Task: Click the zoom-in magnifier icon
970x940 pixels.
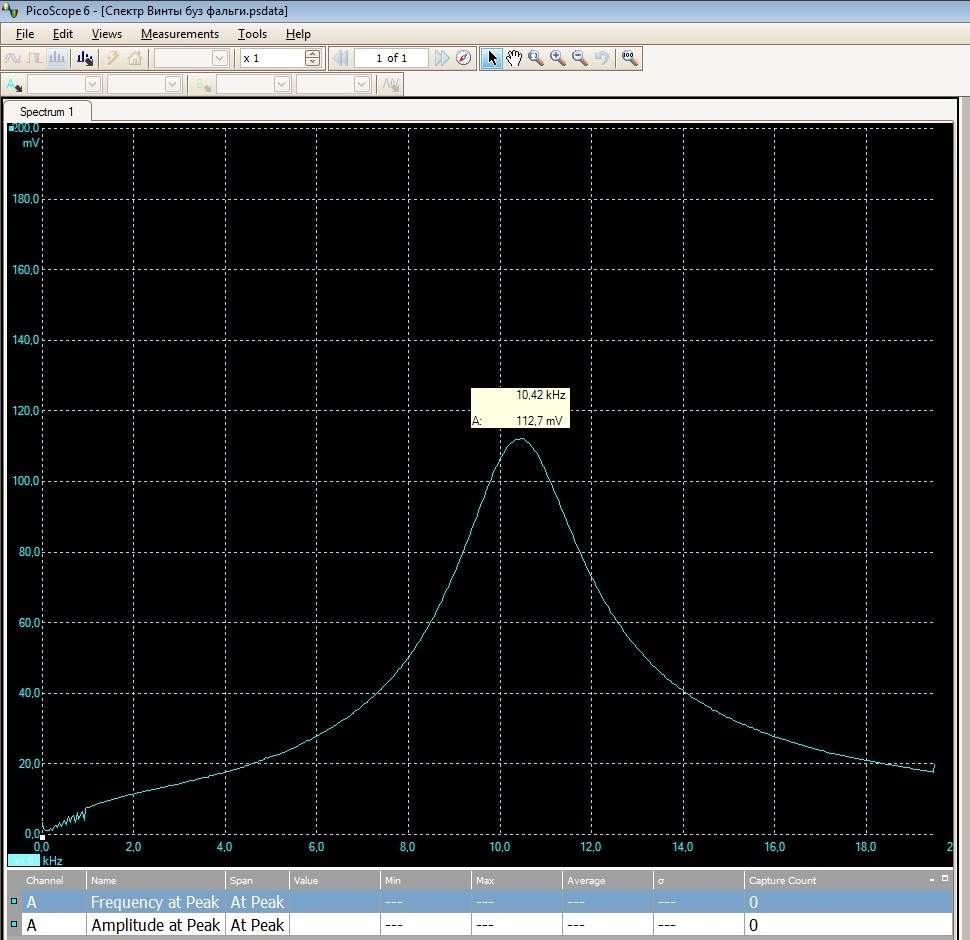Action: coord(558,58)
